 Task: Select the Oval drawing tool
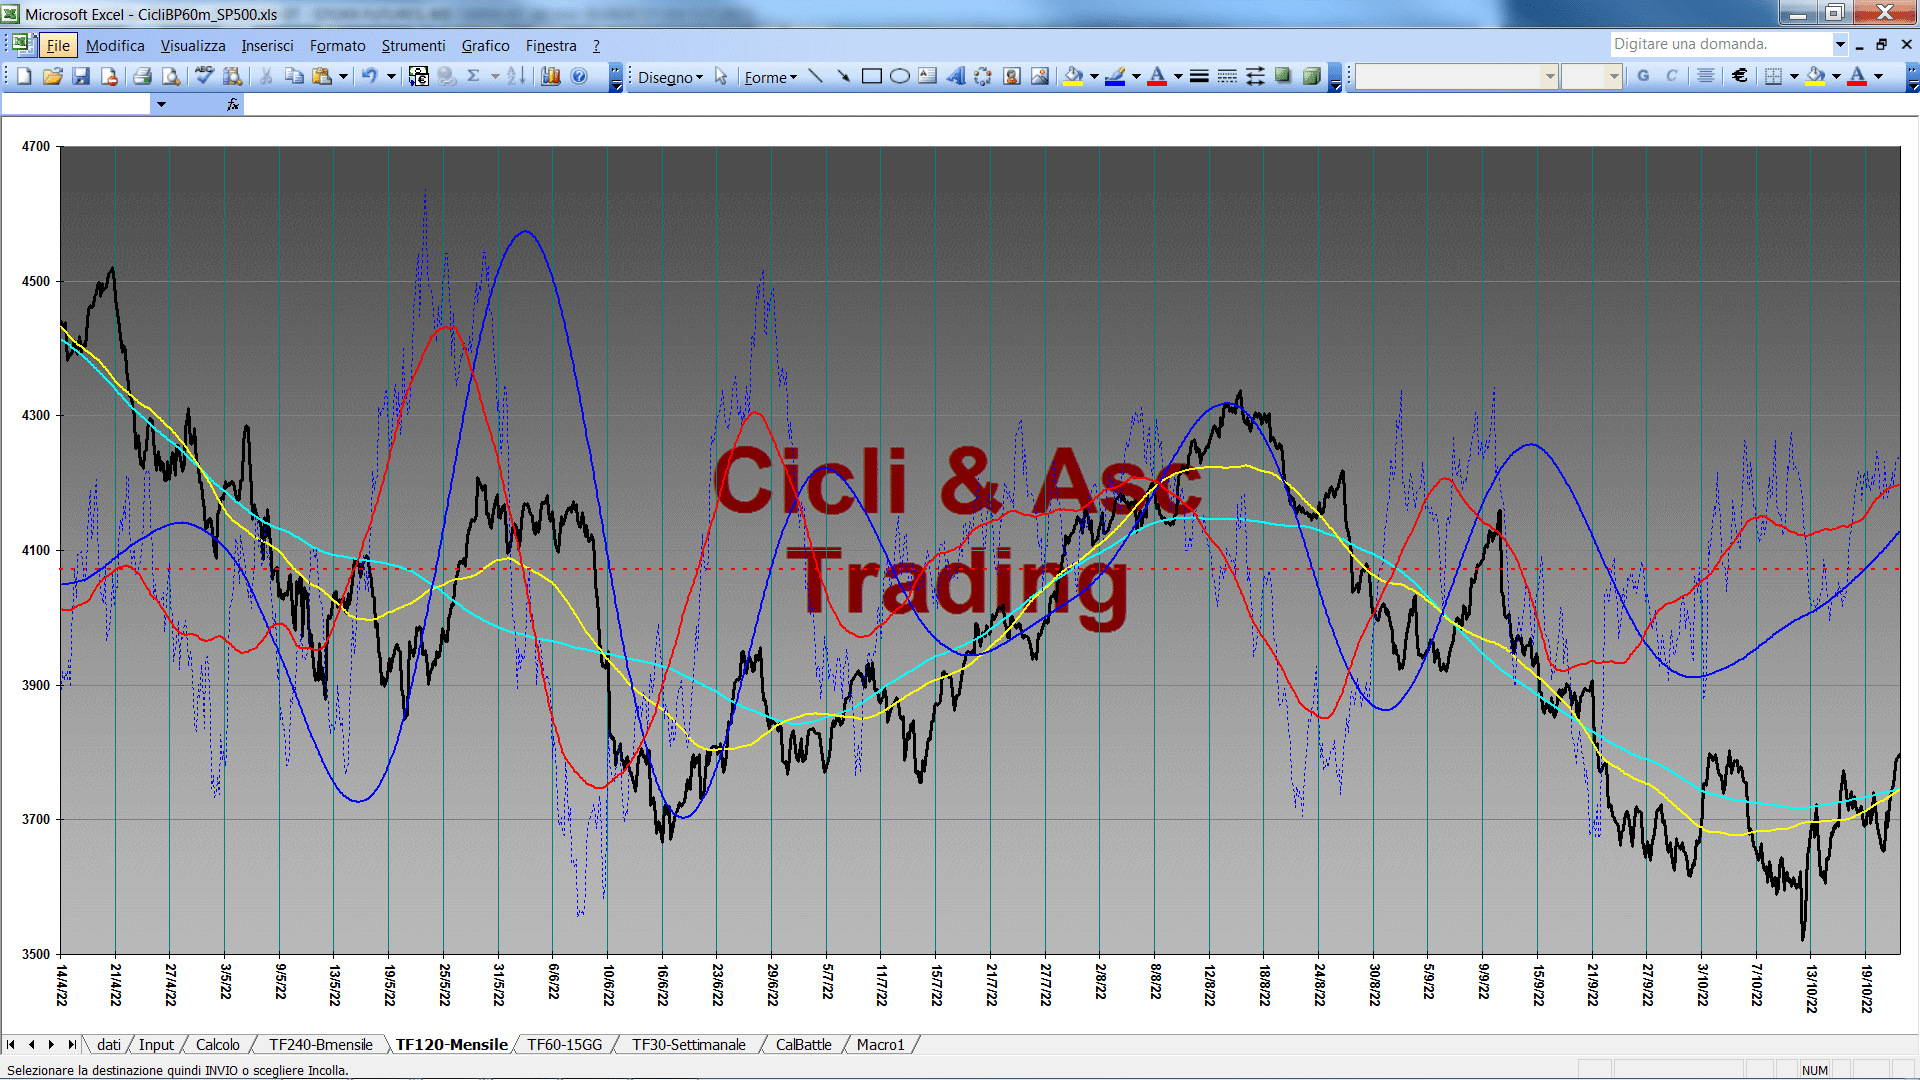900,76
